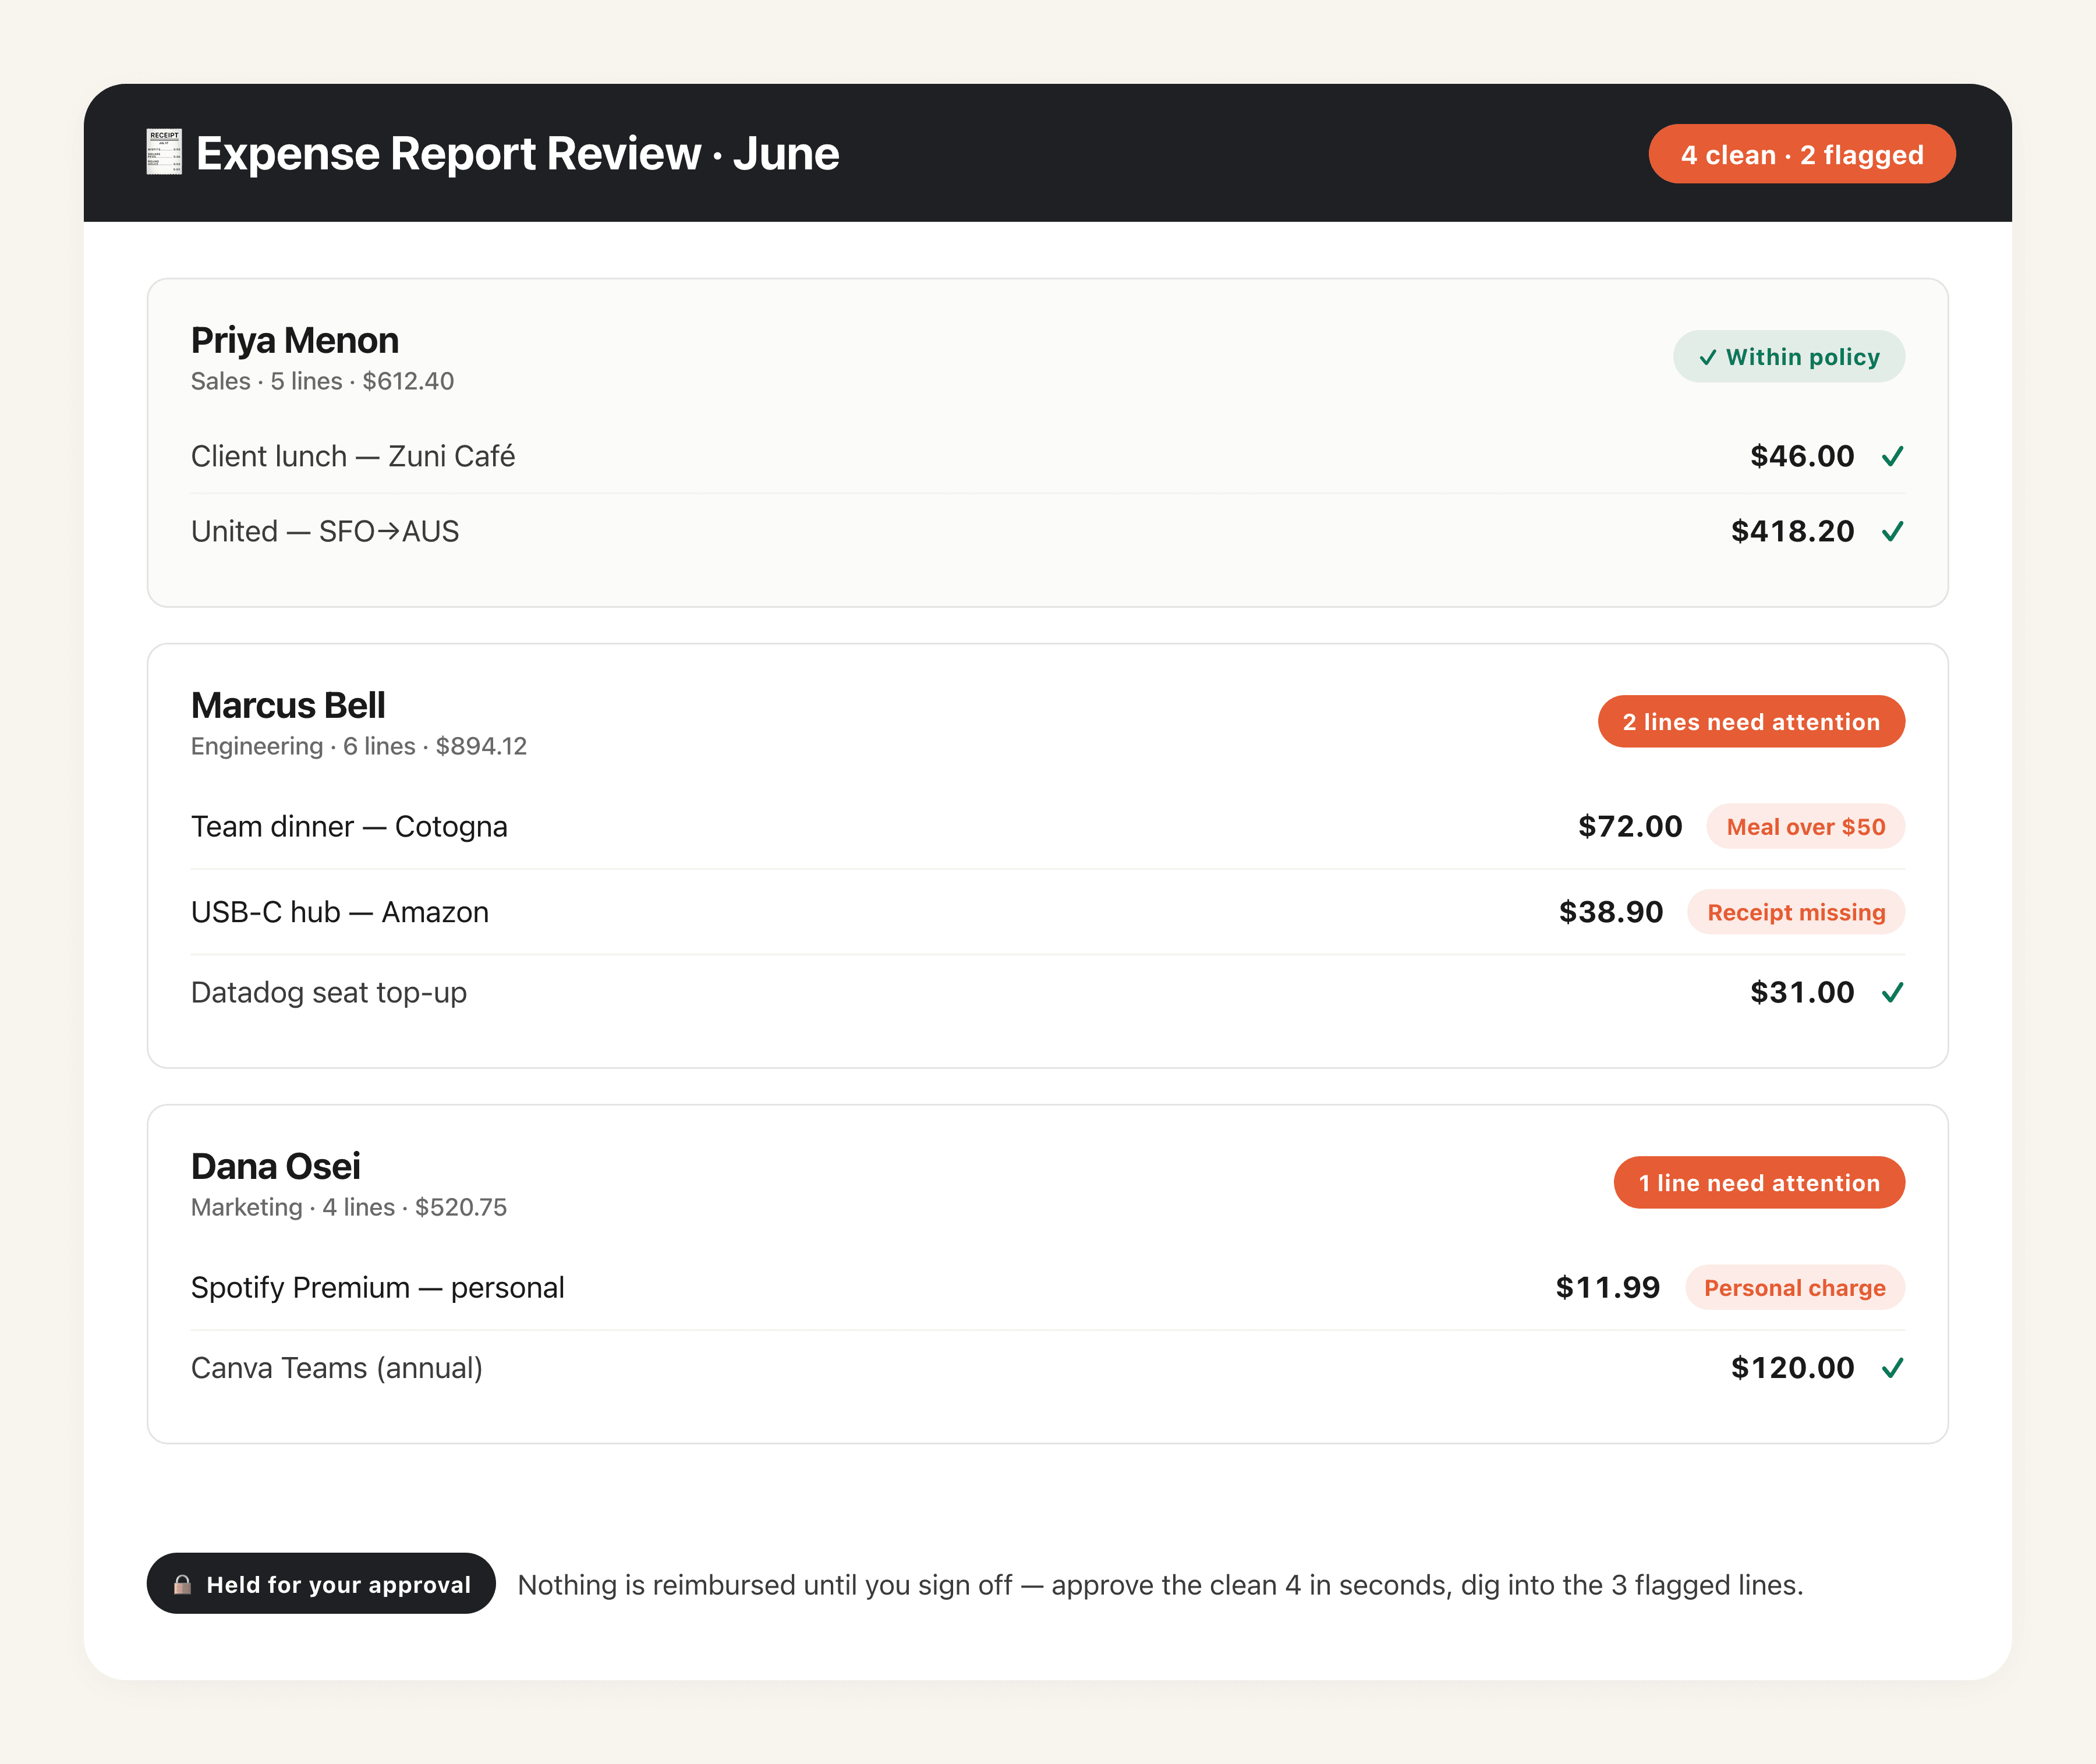Click 'Marketing · 4 lines · $520.75' summary
The height and width of the screenshot is (1764, 2096).
(x=349, y=1207)
